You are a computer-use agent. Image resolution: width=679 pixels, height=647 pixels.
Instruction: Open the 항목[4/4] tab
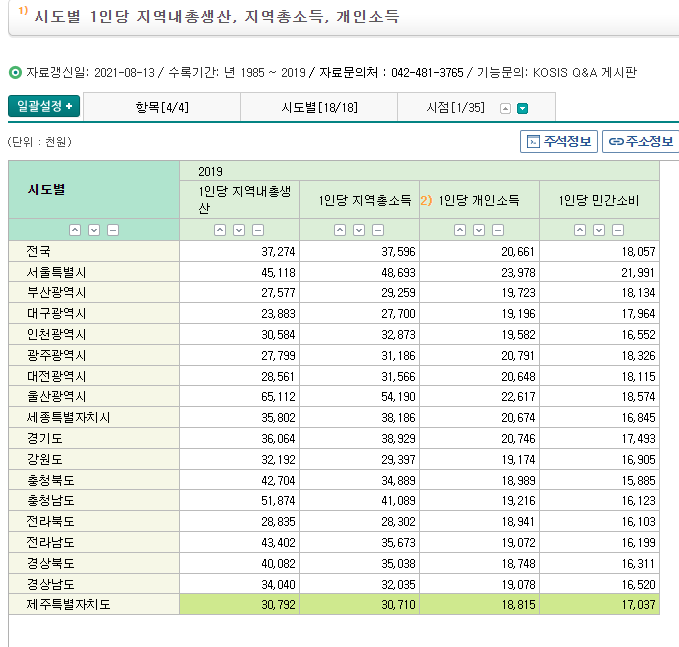[161, 107]
